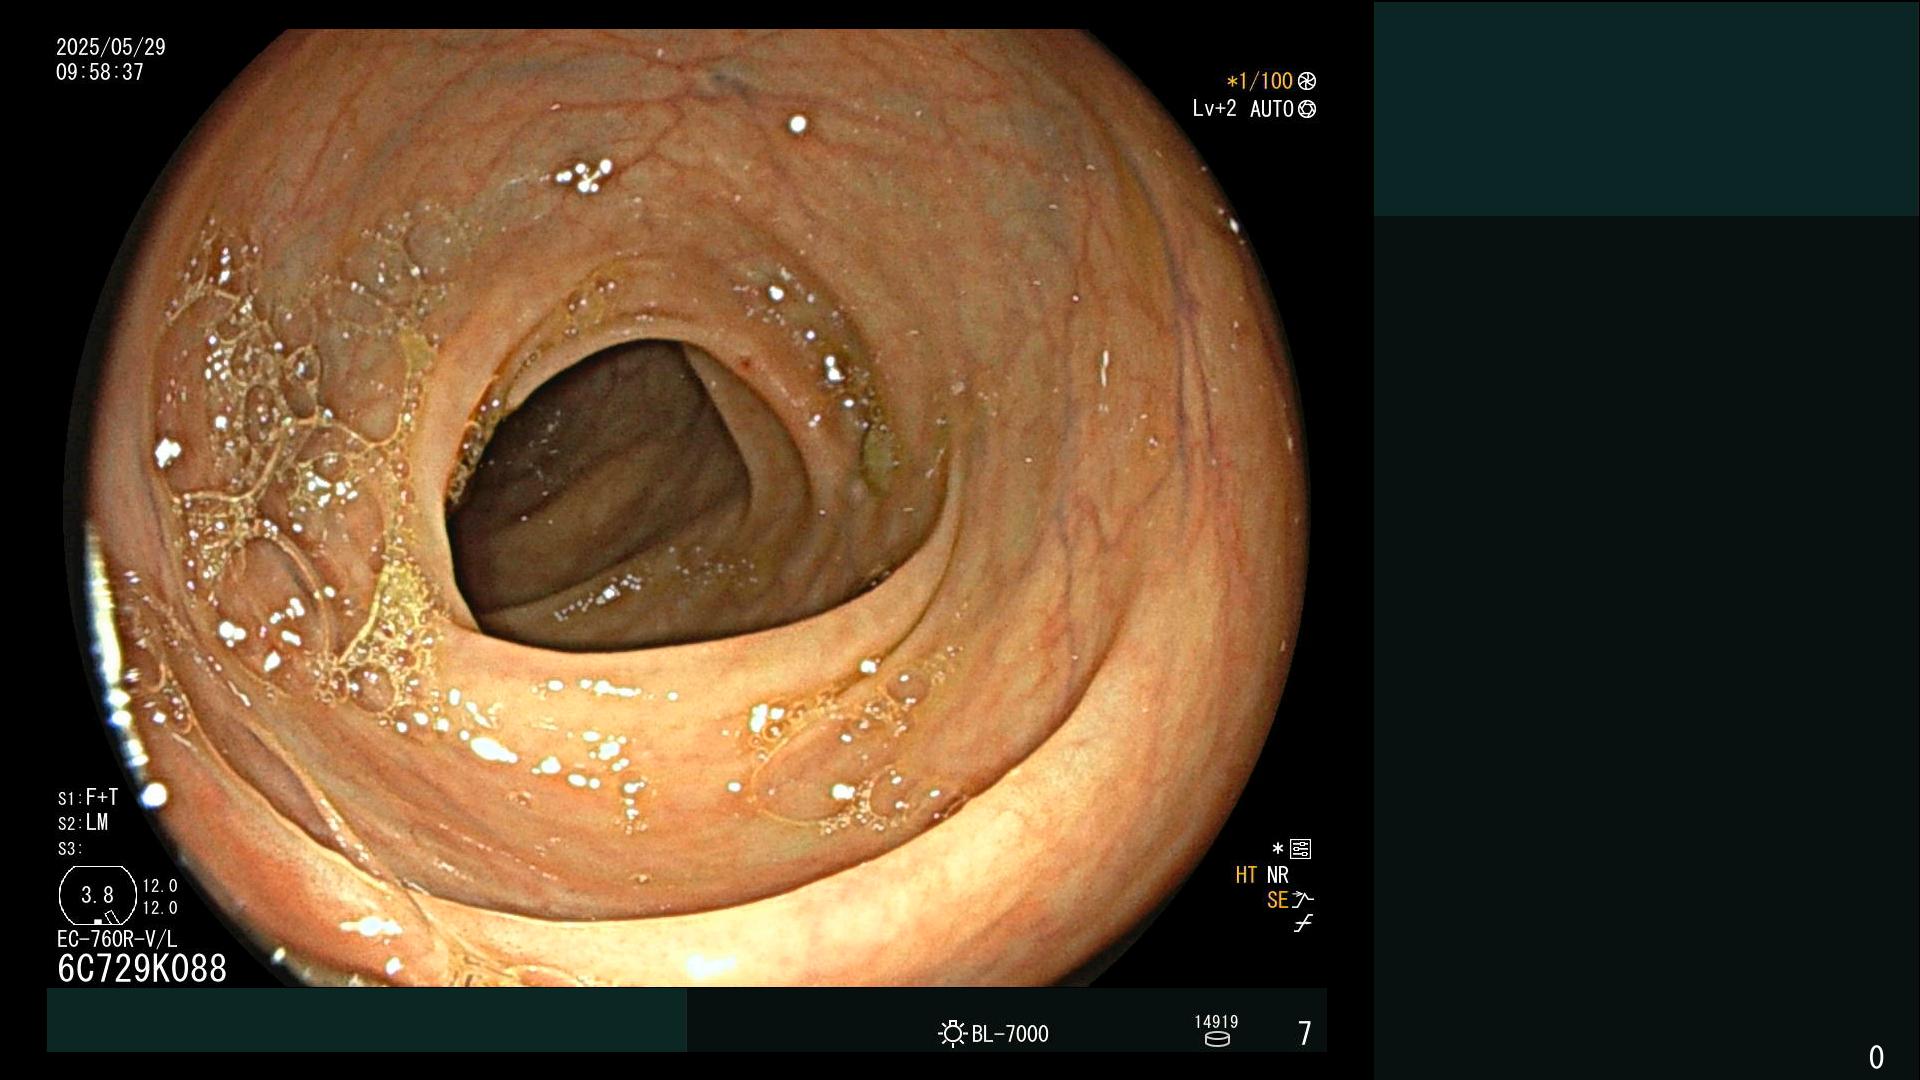This screenshot has width=1920, height=1080.
Task: Click the upper 12.0 value by the scope indicator
Action: pos(160,886)
